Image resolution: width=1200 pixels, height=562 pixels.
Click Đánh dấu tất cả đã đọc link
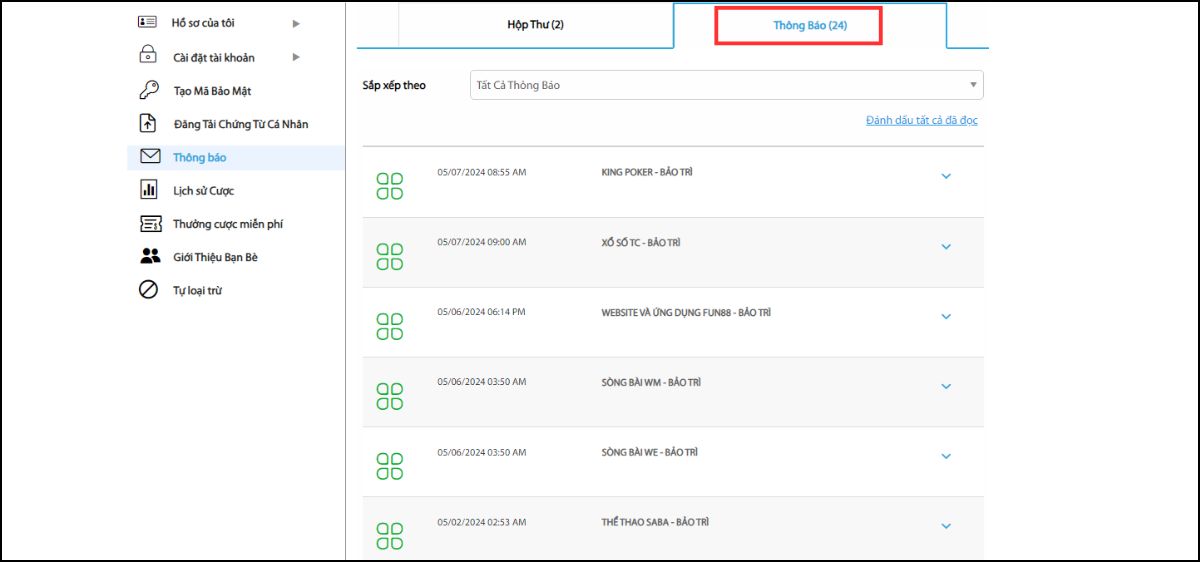pyautogui.click(x=921, y=121)
